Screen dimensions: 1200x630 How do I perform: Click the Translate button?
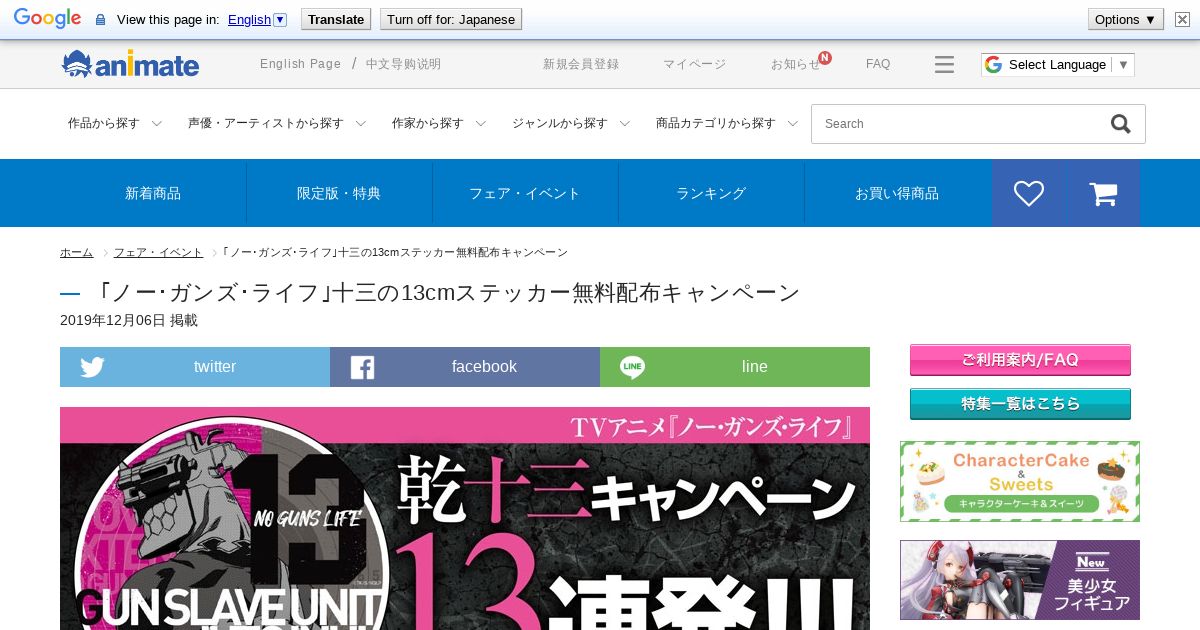click(x=336, y=19)
